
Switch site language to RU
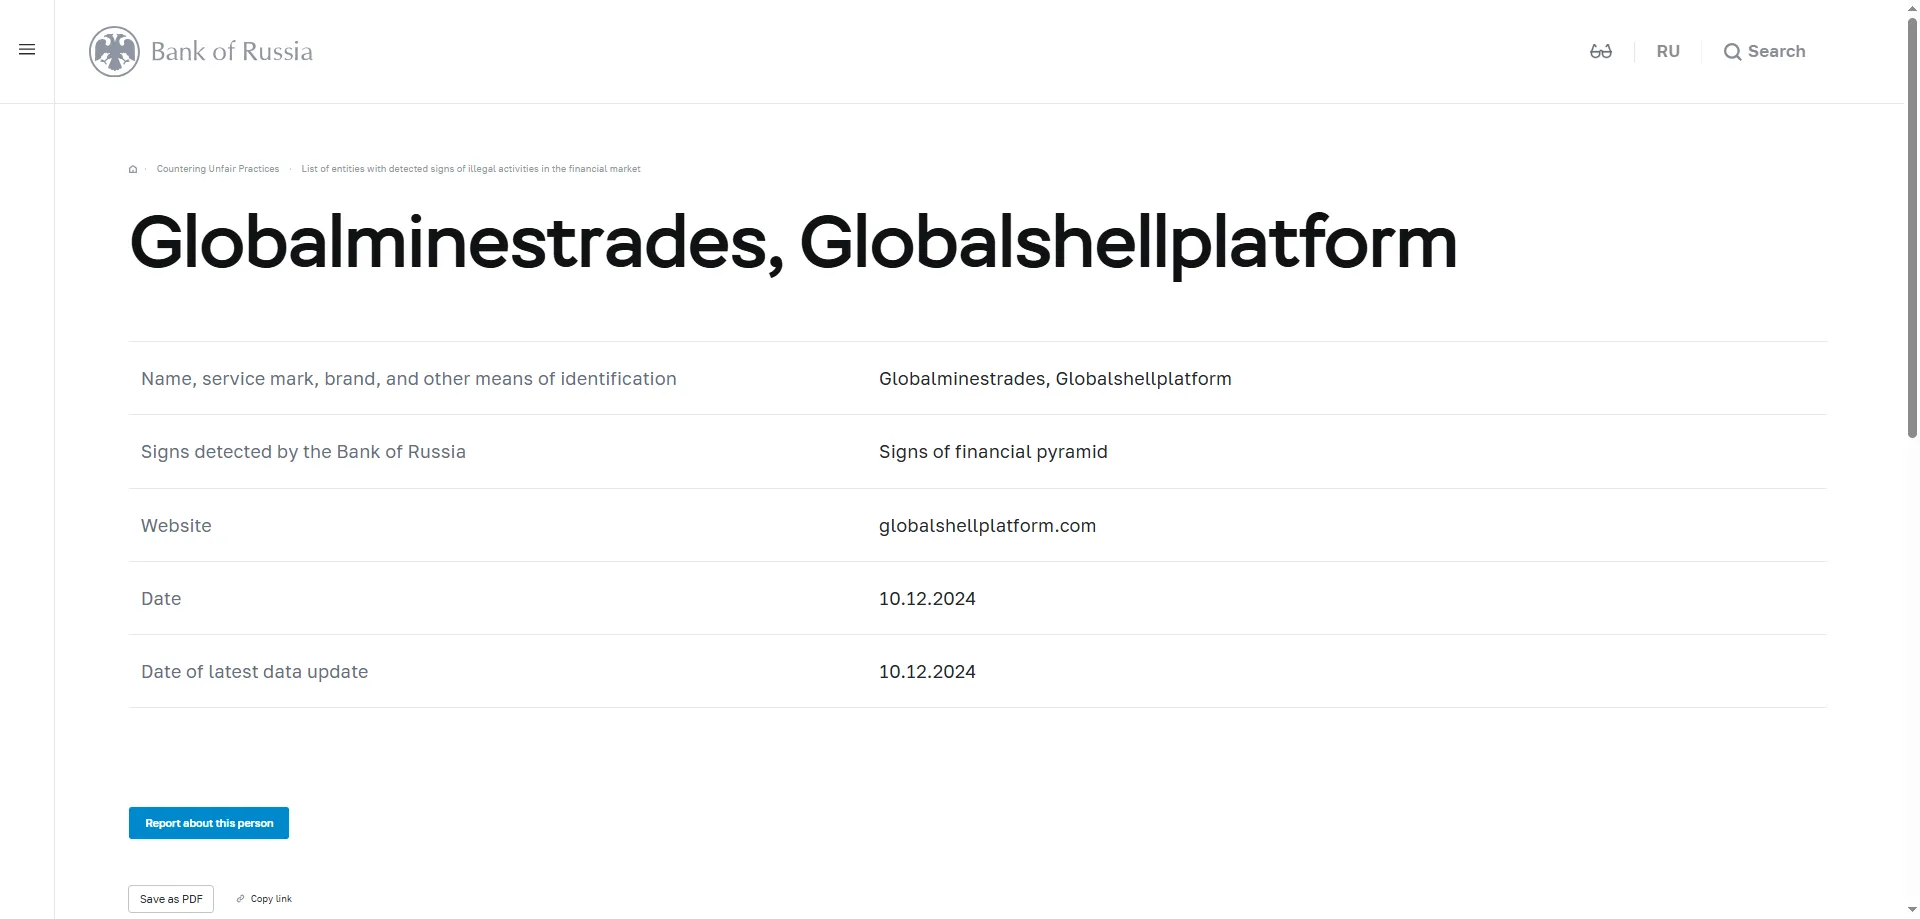click(x=1667, y=52)
